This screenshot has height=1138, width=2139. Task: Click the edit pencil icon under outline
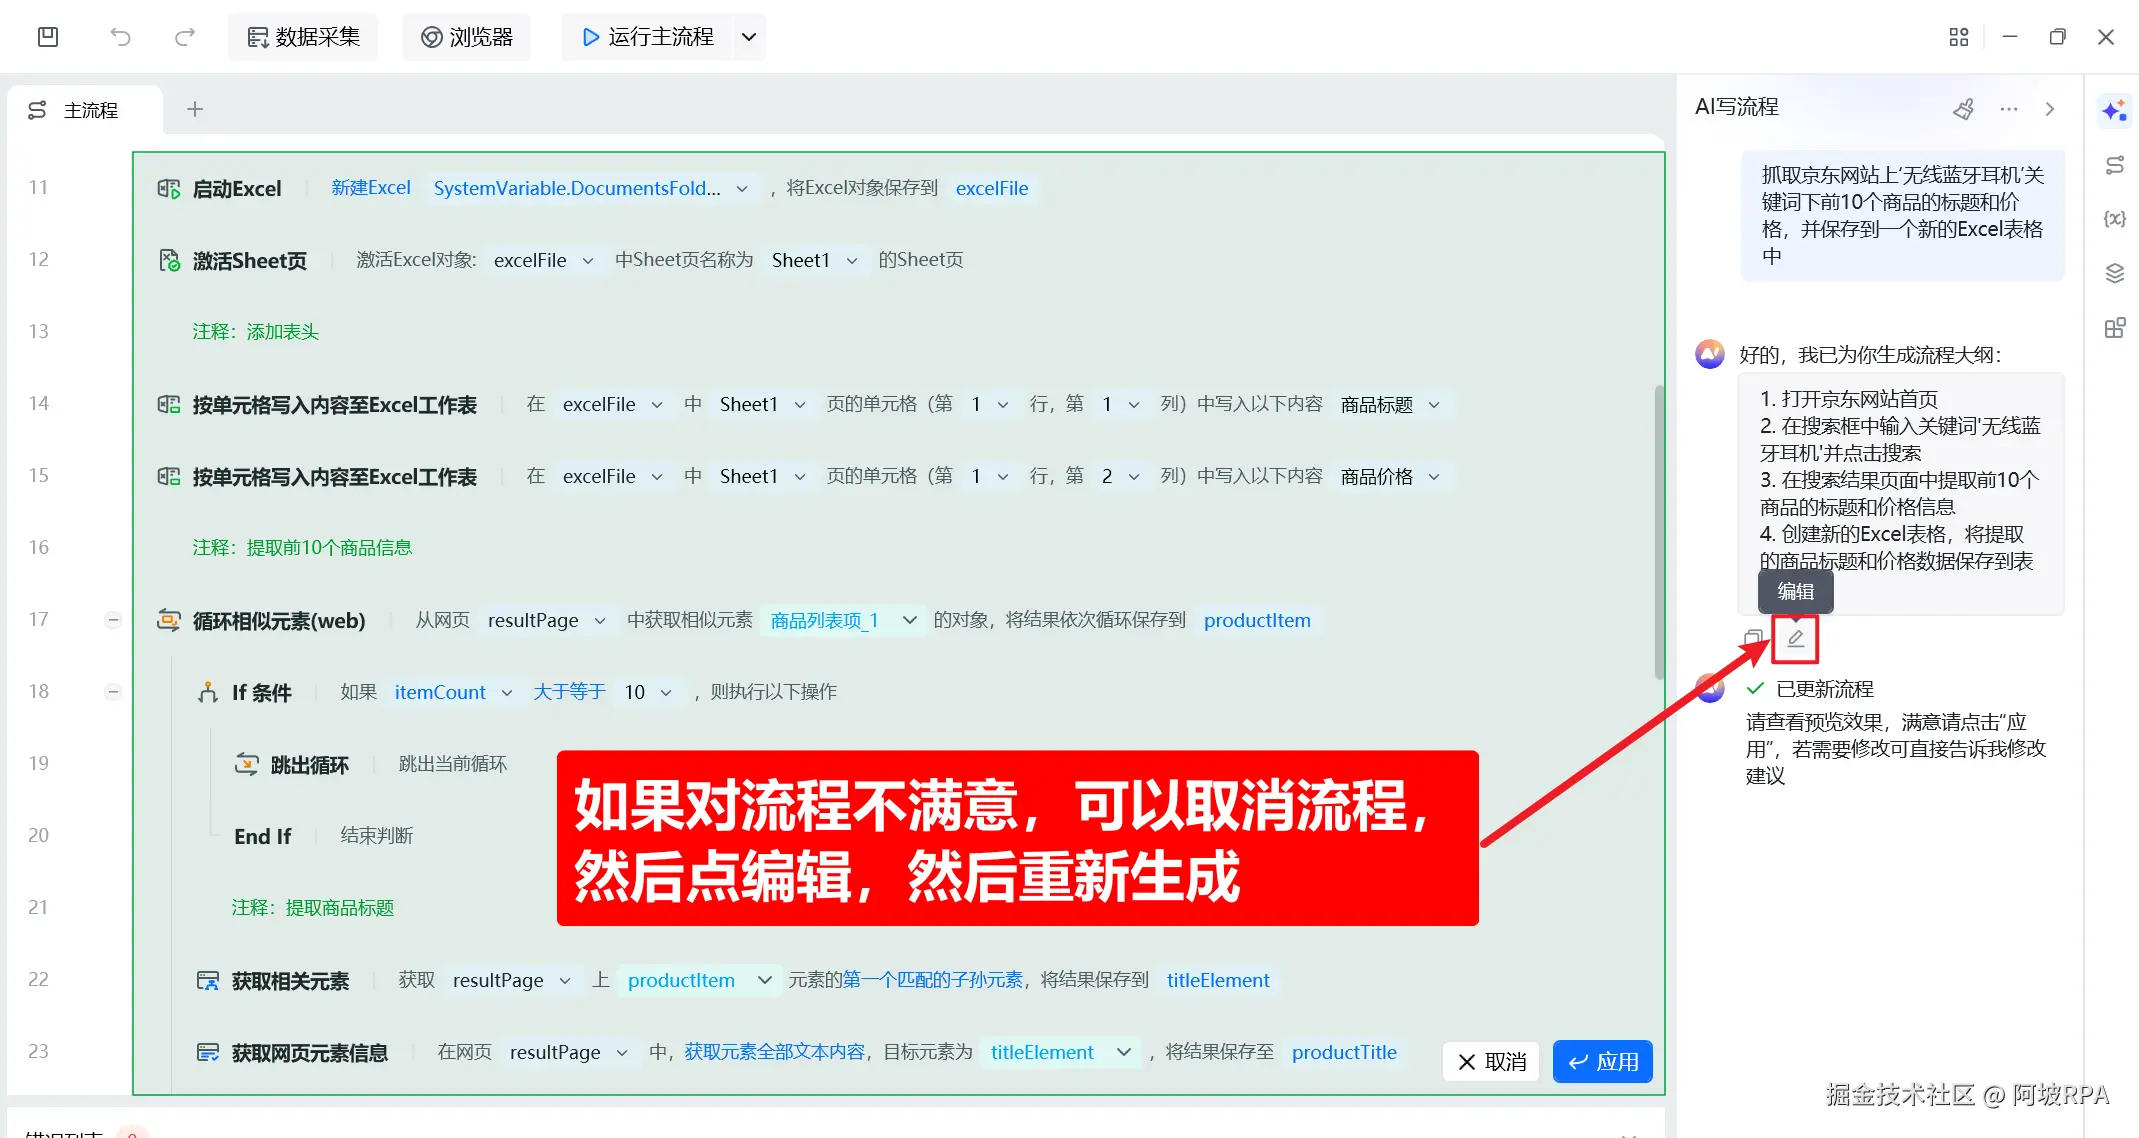[x=1795, y=639]
